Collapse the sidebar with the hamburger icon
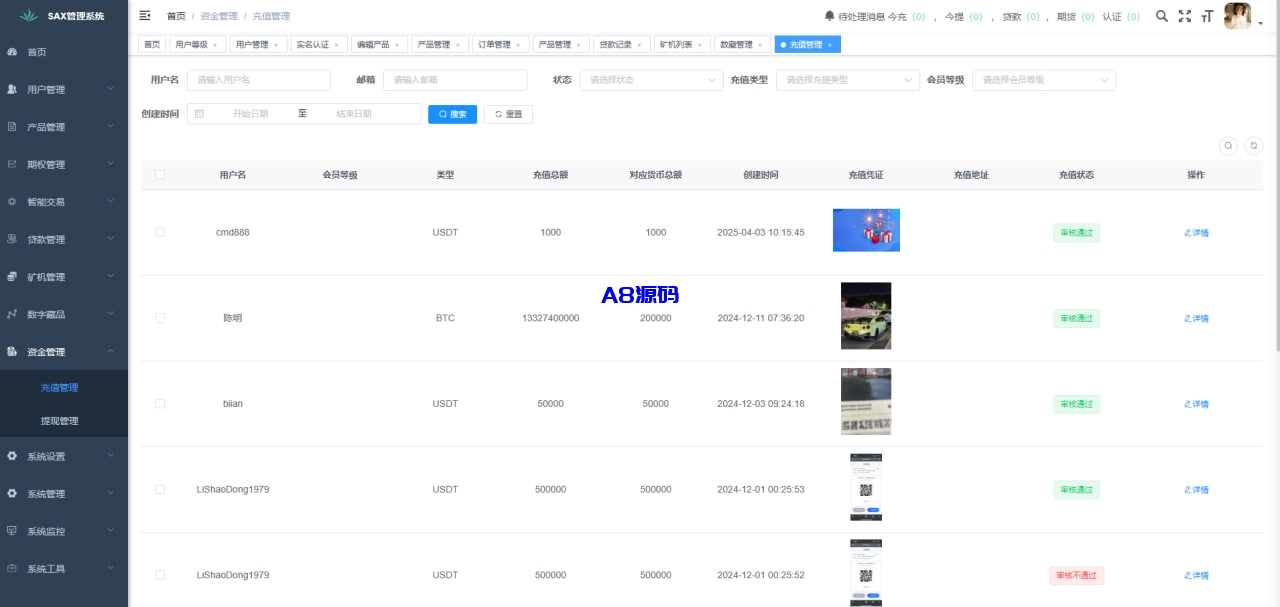 (145, 16)
